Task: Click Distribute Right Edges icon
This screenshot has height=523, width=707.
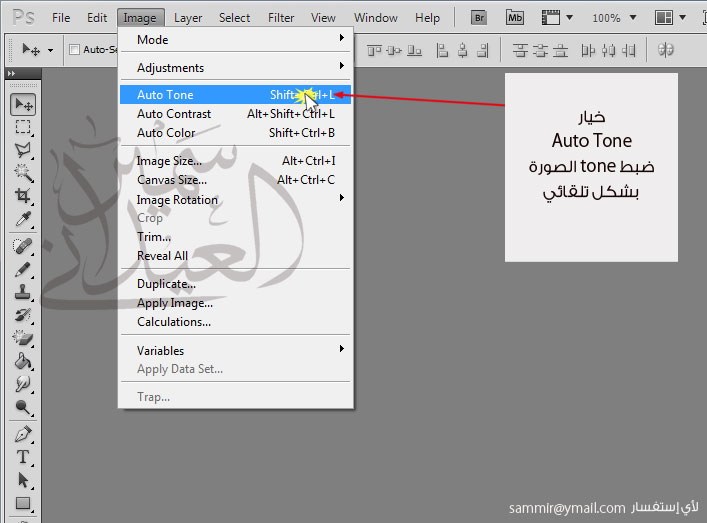Action: [x=629, y=50]
